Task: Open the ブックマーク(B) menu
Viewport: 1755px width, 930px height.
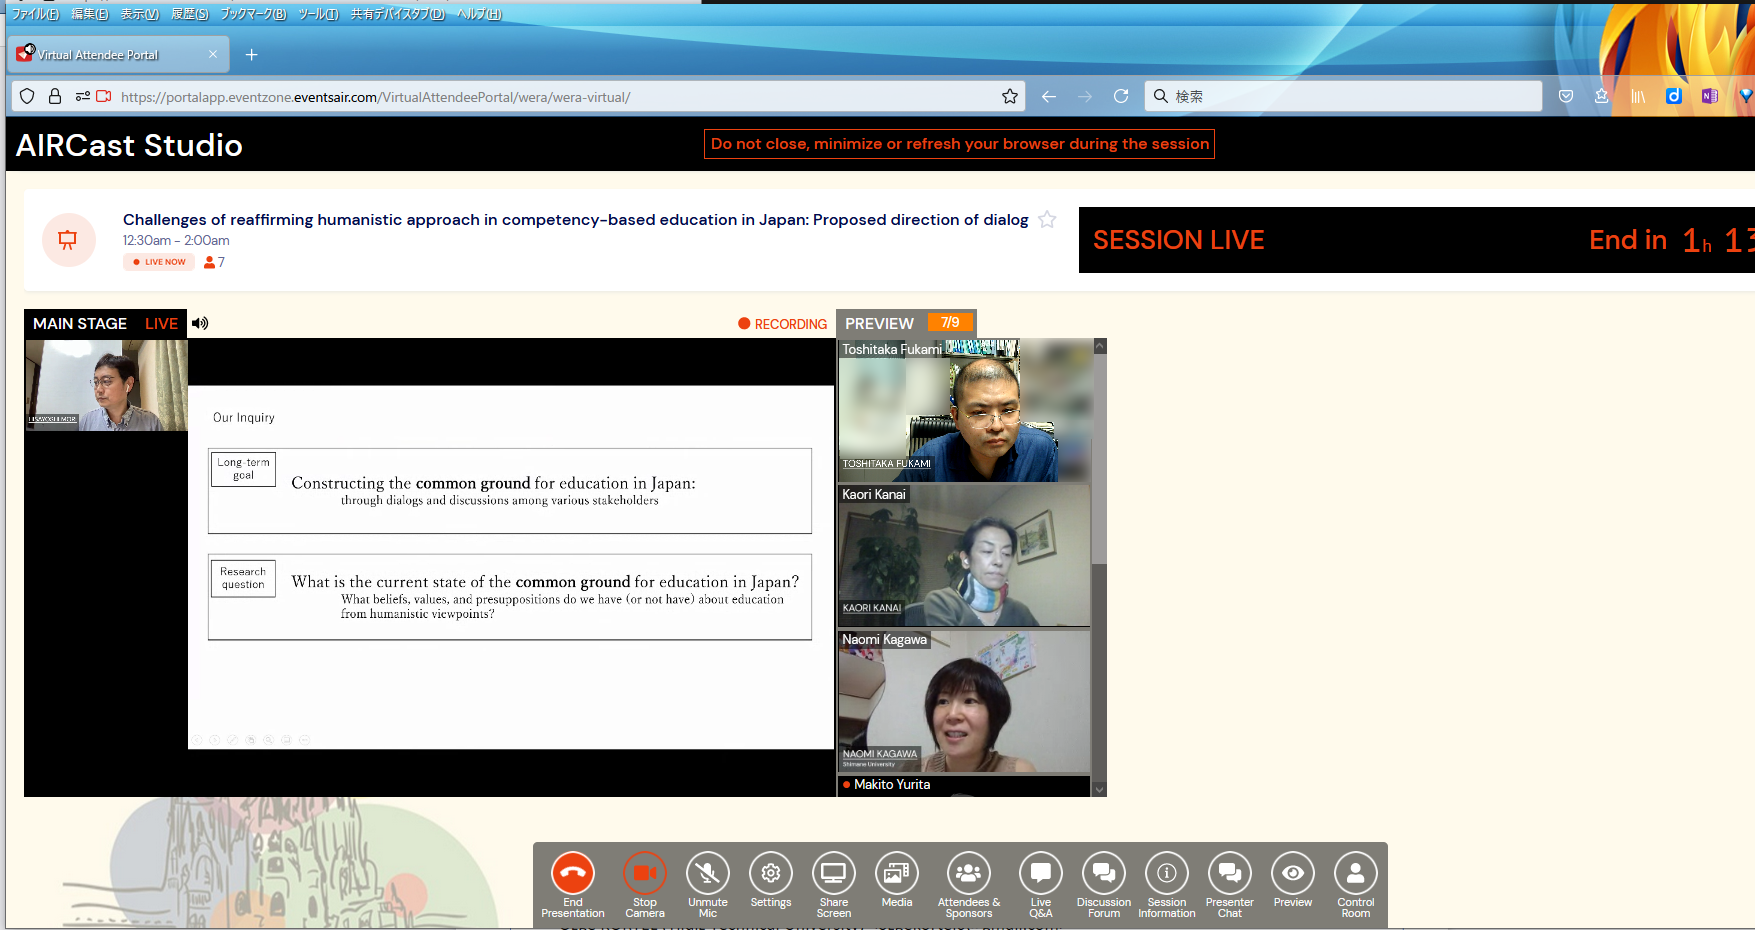Action: click(252, 14)
